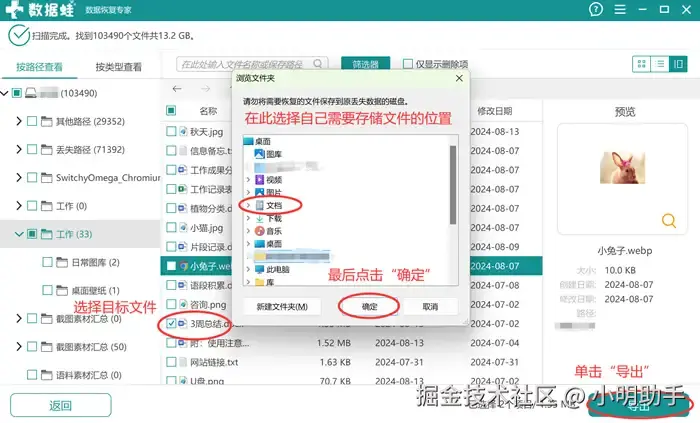Expand the 截图素材汇总 (50) tree node
700x423 pixels.
click(x=19, y=346)
